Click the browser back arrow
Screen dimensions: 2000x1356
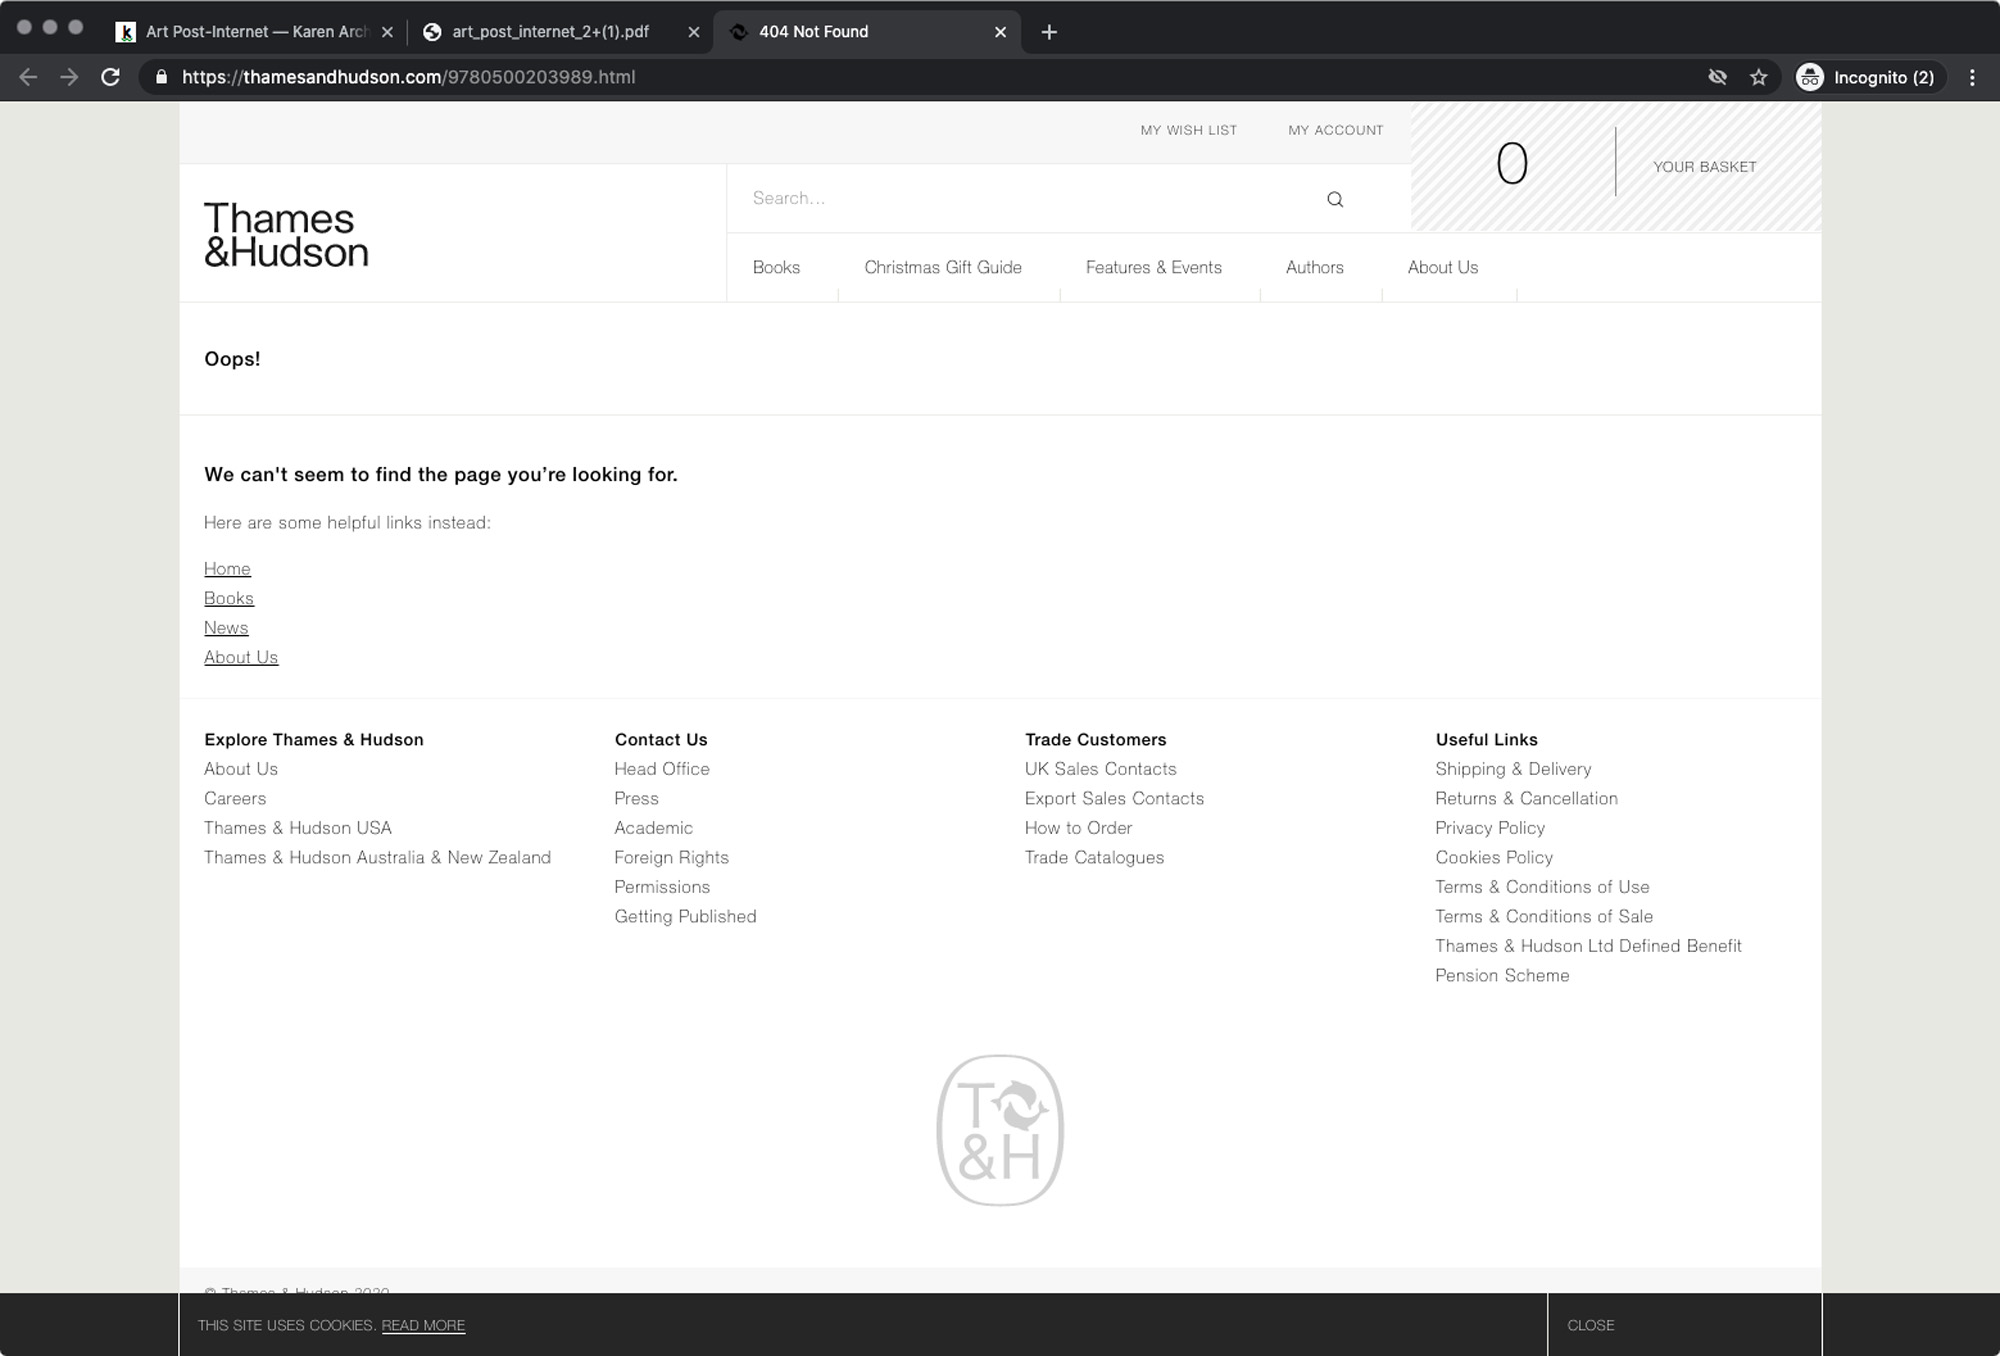pyautogui.click(x=28, y=77)
